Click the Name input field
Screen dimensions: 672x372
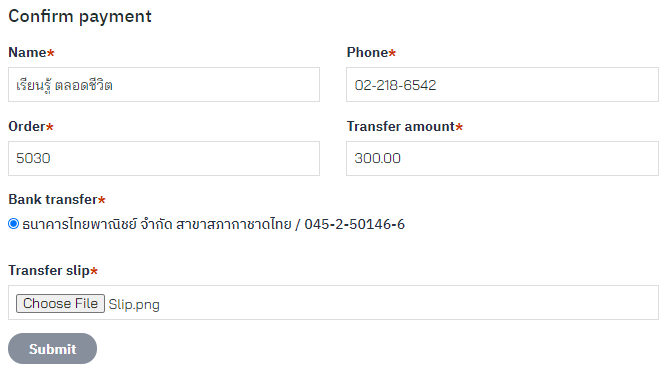[164, 84]
